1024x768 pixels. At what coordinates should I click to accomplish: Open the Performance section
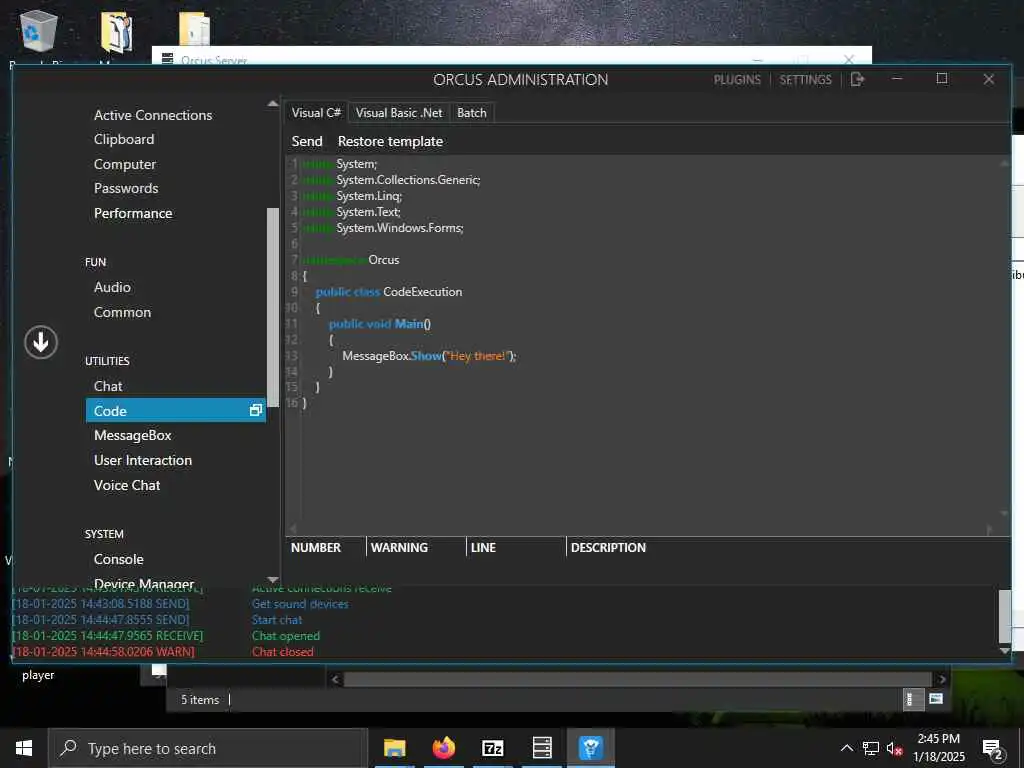coord(133,213)
